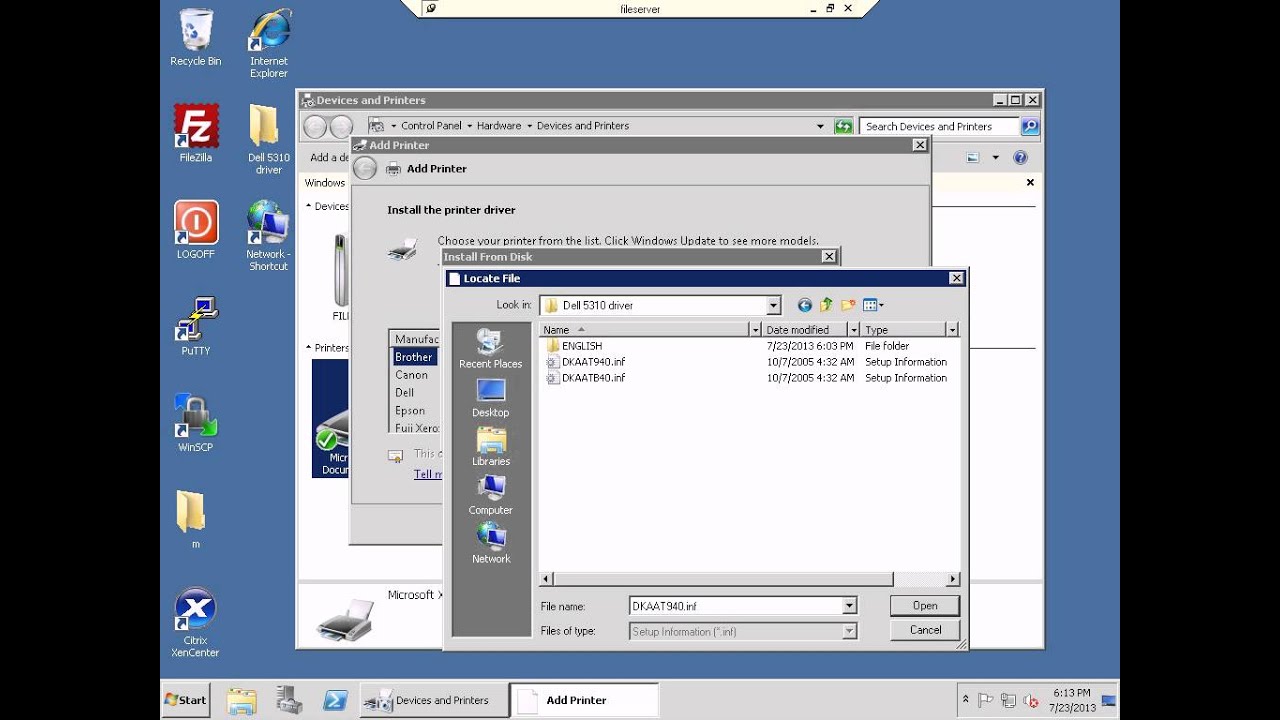
Task: Click the Devices and Printers change view icon
Action: tap(972, 158)
